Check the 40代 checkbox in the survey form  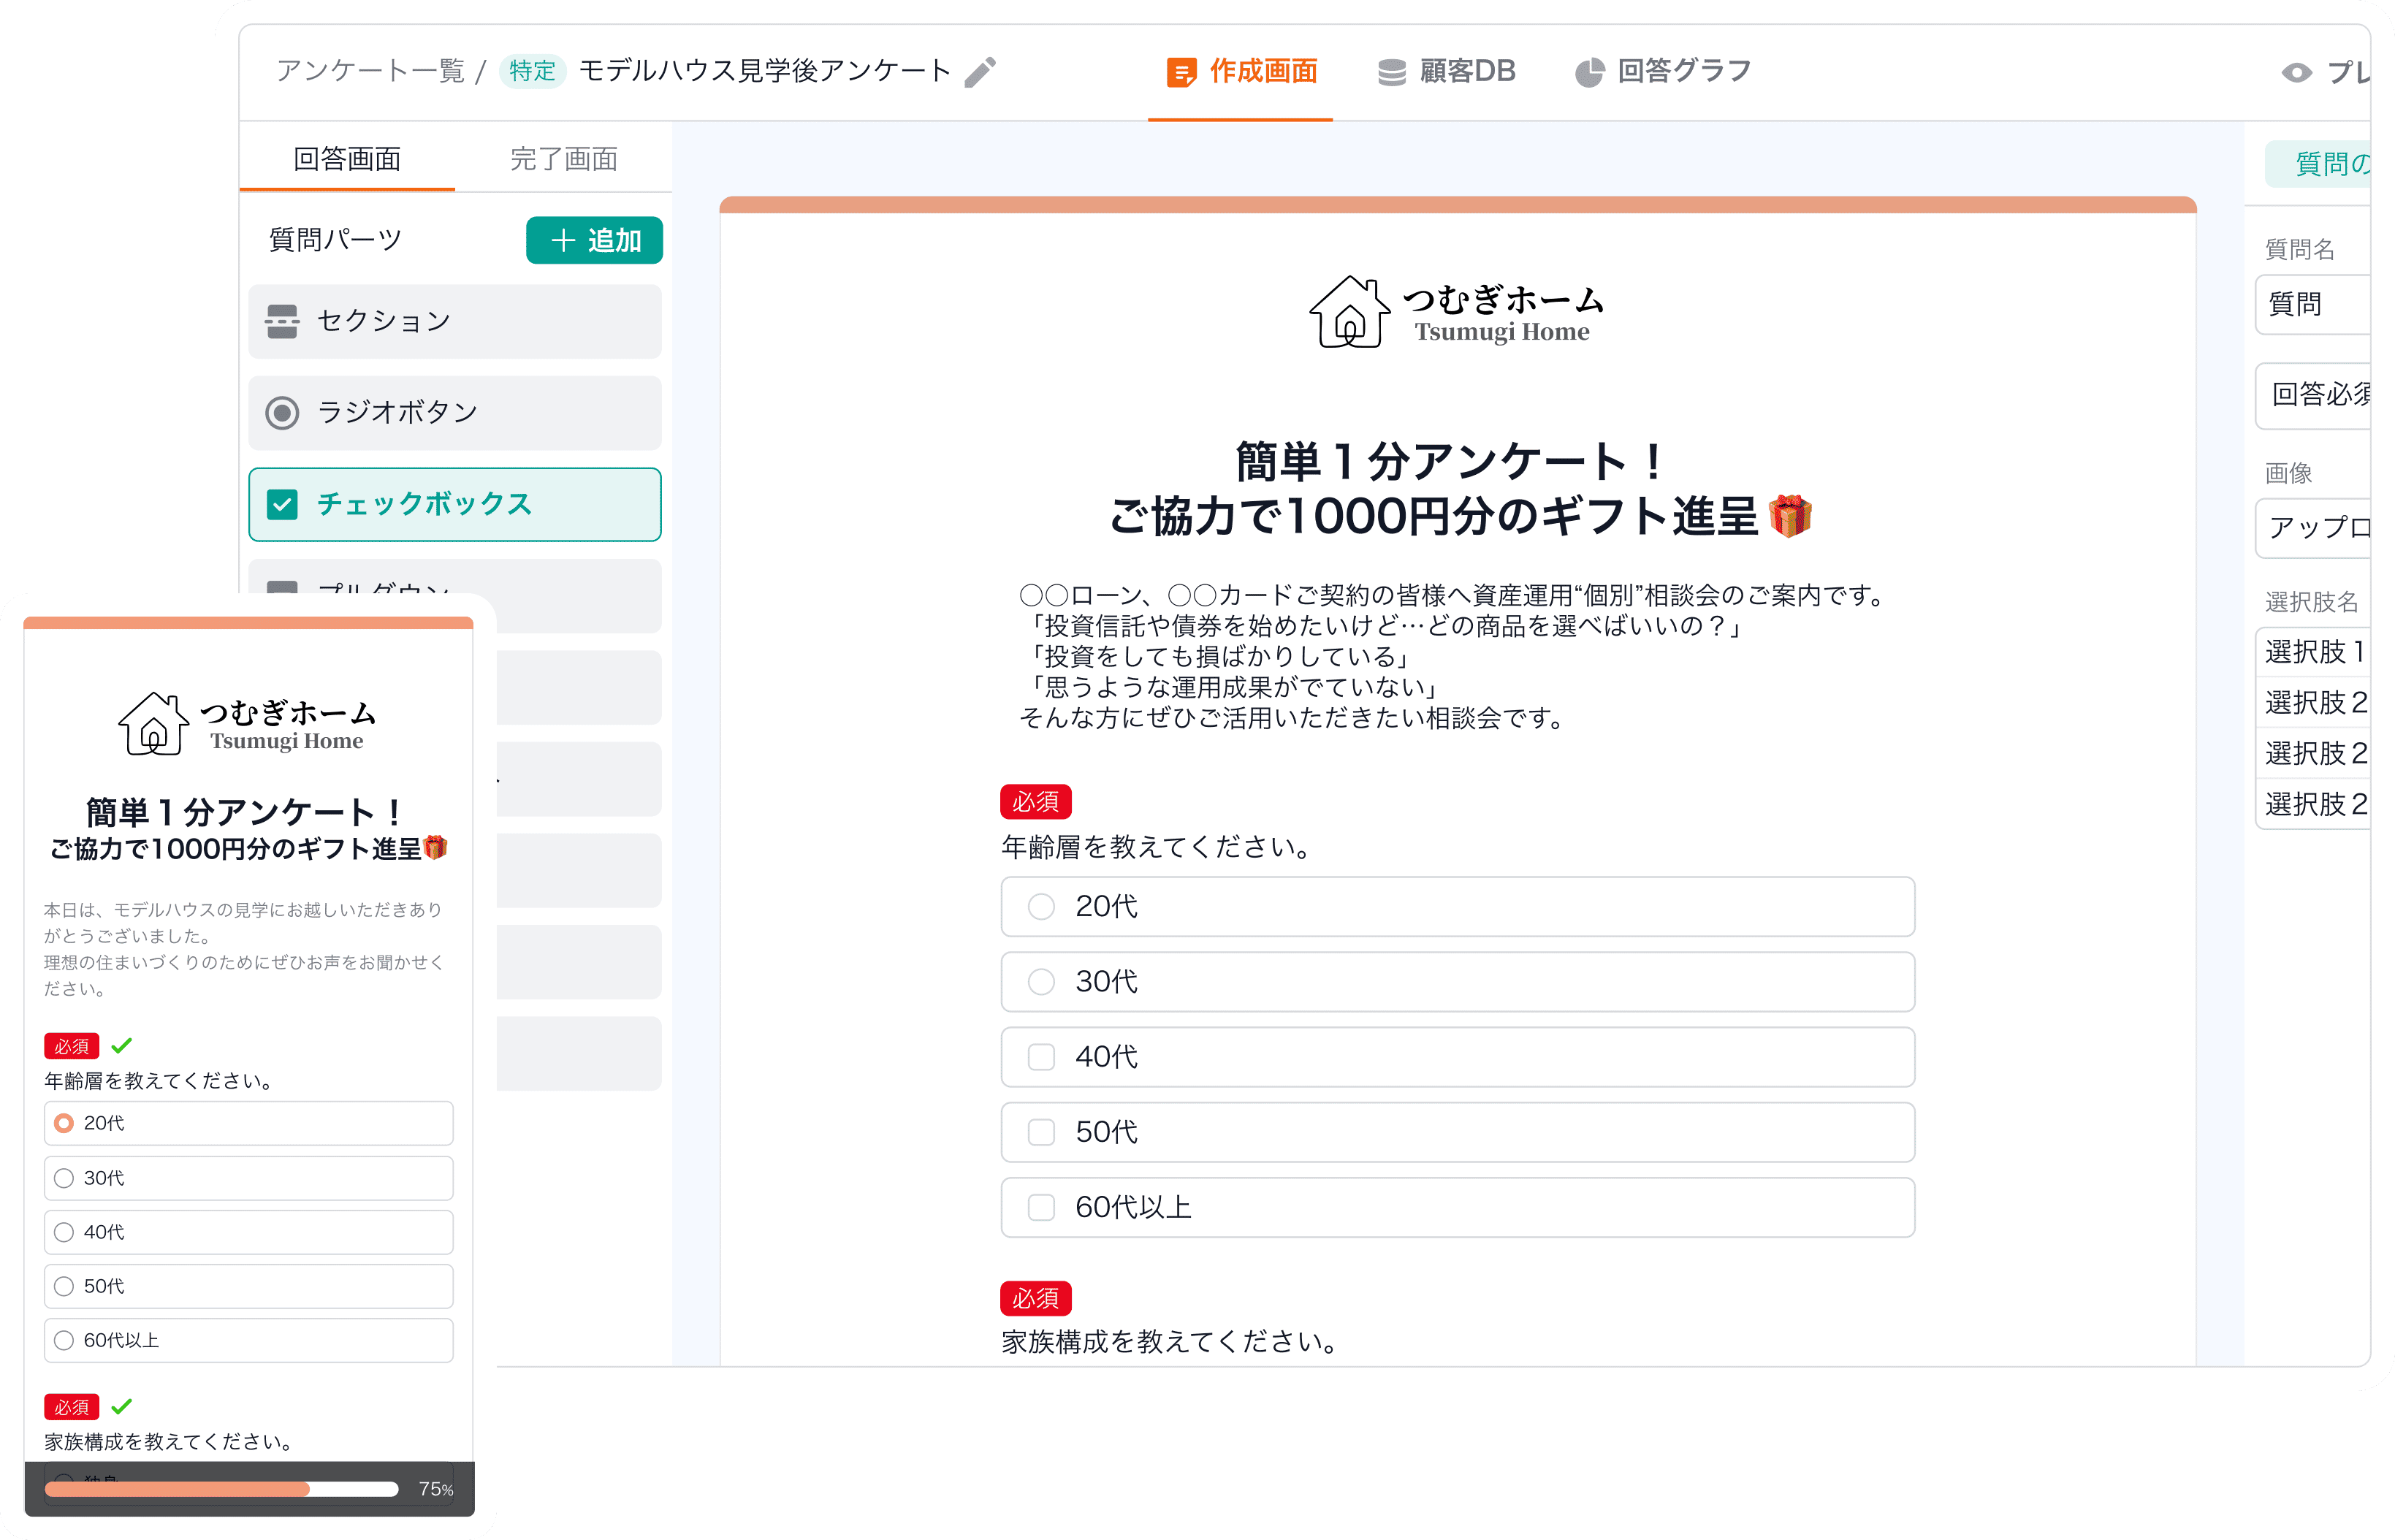(1041, 1057)
